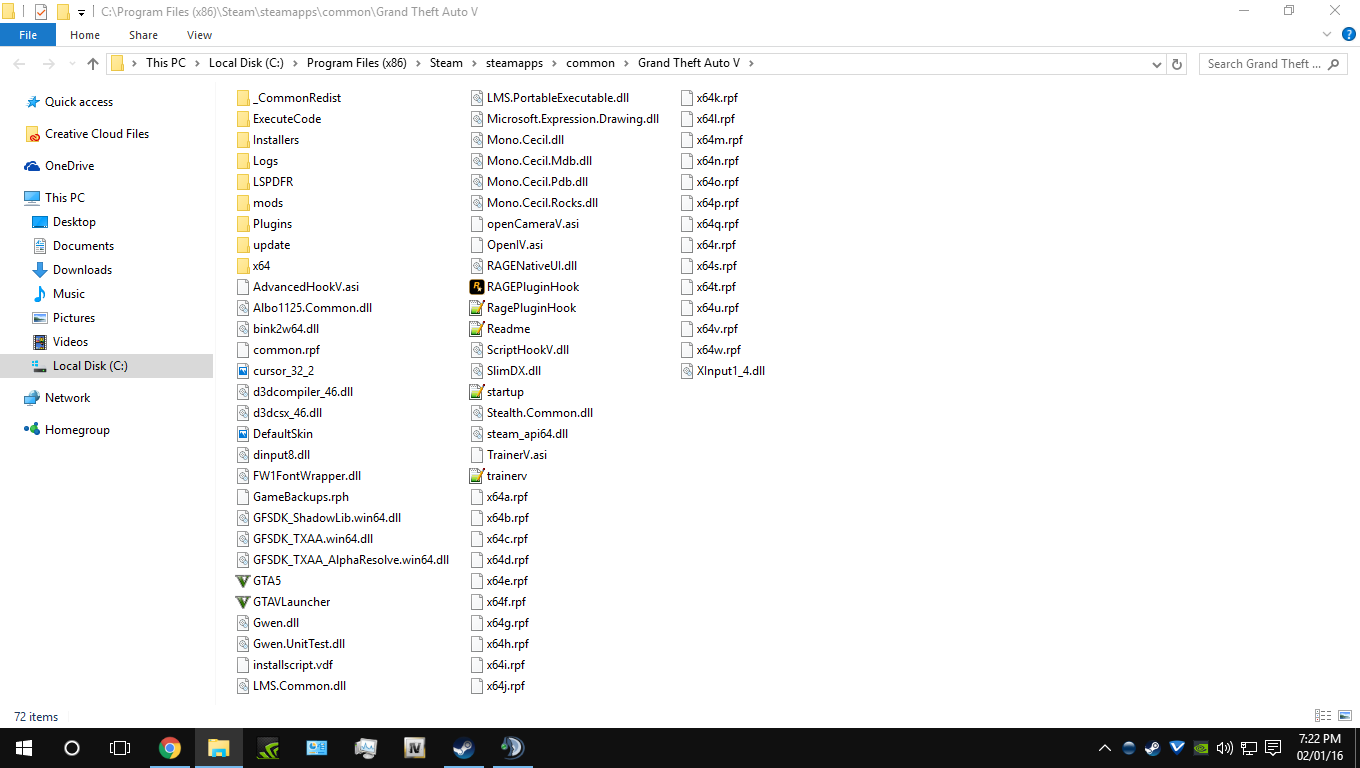Open Homegroup in the navigation pane
Image resolution: width=1360 pixels, height=768 pixels.
pos(77,430)
